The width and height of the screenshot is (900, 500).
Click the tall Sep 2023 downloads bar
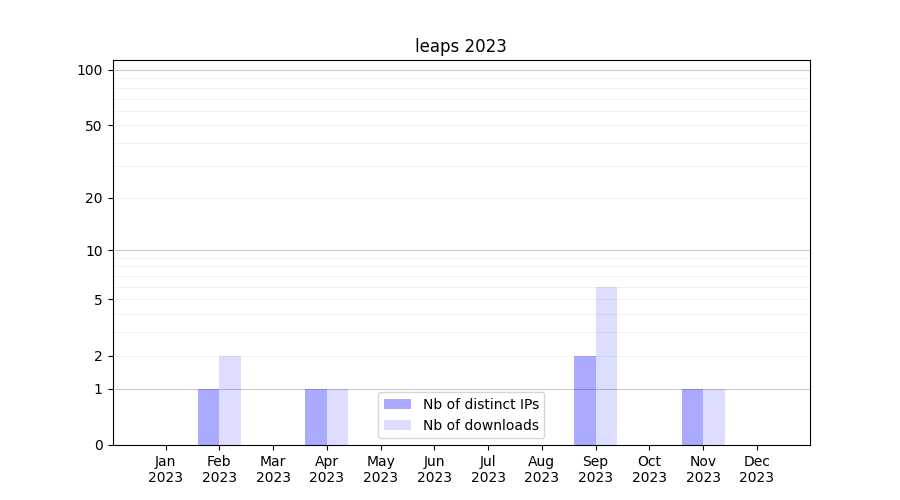(x=606, y=365)
